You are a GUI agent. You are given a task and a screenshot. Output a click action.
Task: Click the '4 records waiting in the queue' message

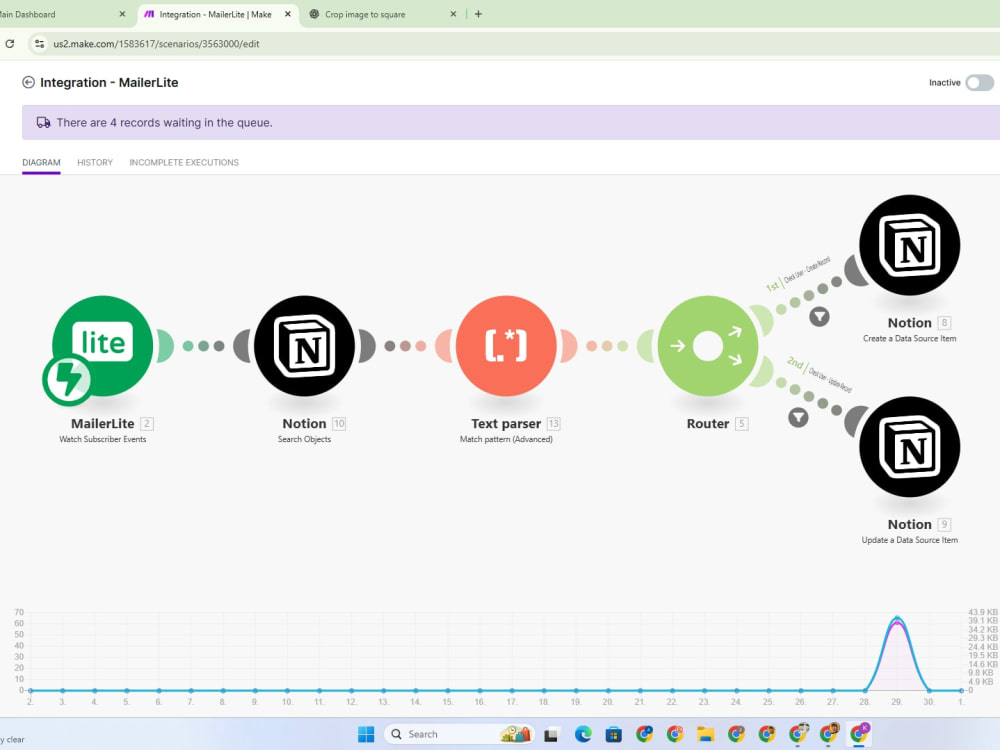pos(165,122)
